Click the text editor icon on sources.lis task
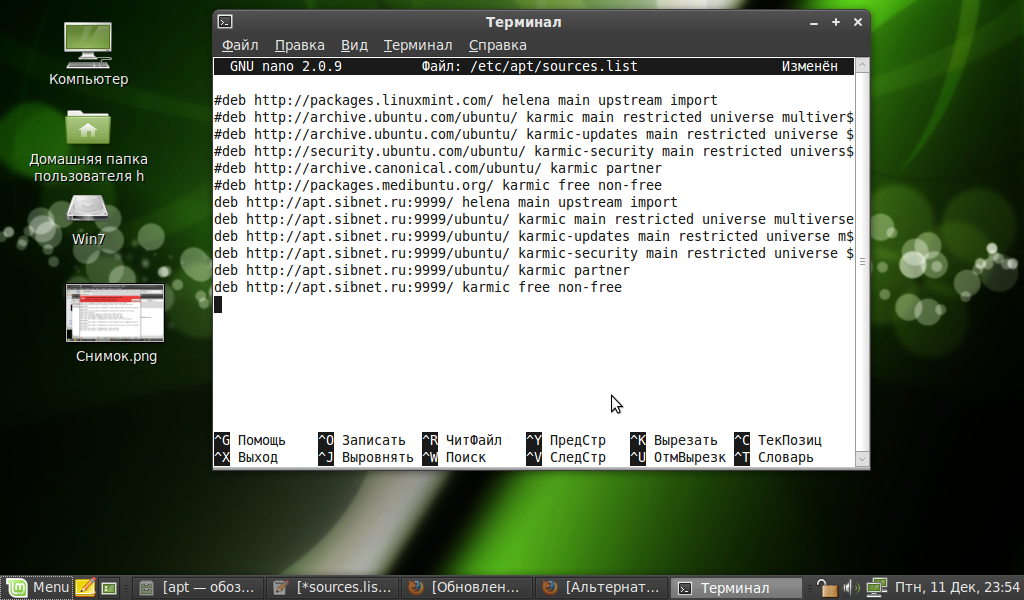 281,588
